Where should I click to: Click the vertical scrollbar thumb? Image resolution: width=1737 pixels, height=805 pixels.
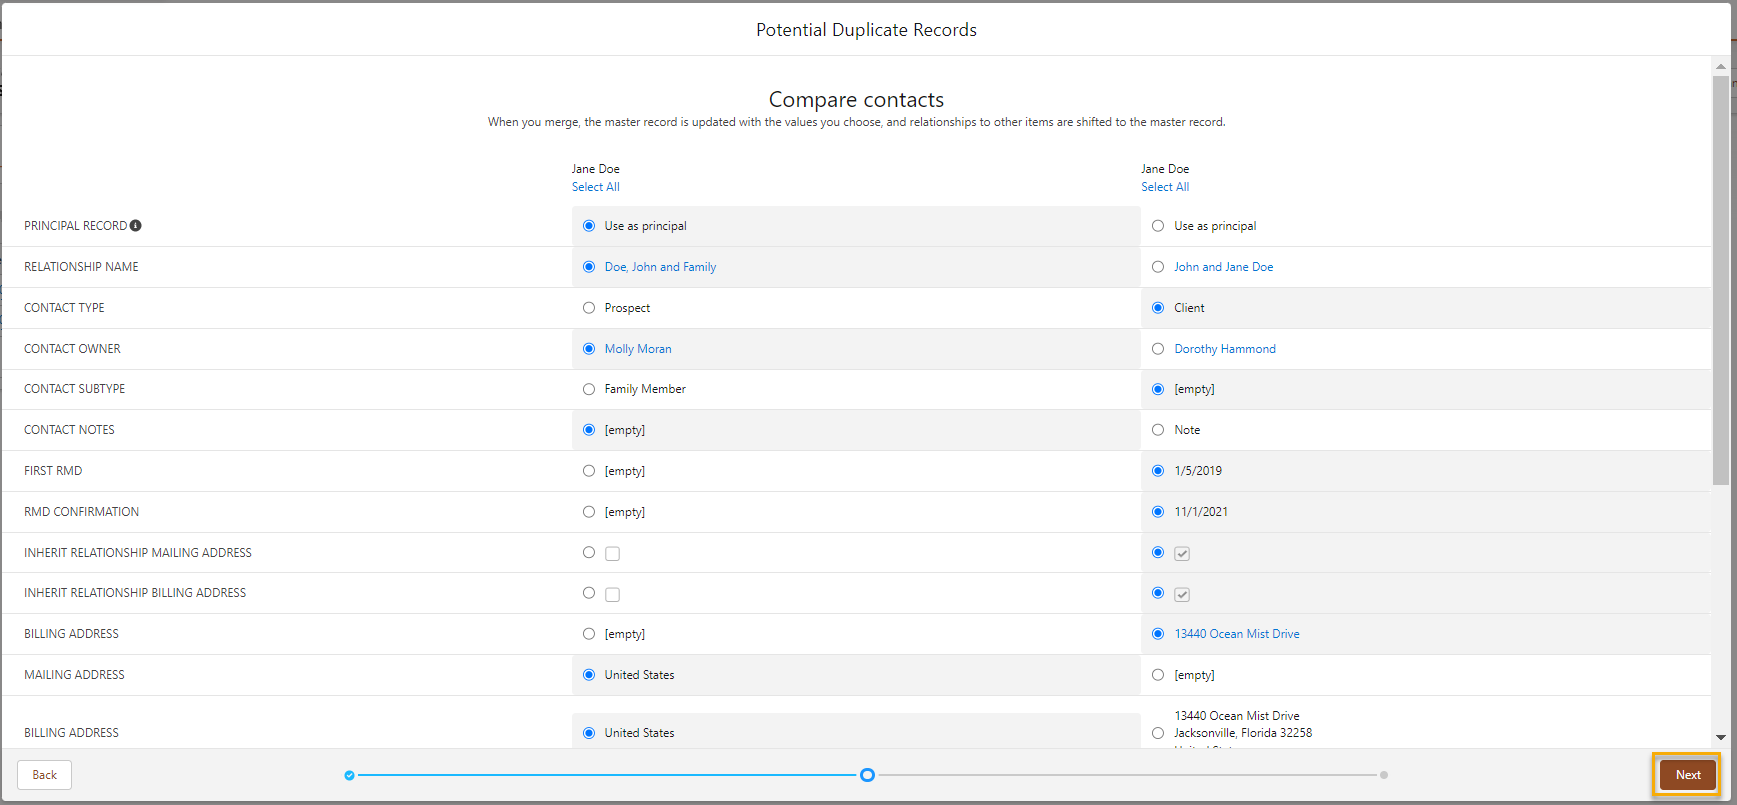point(1720,280)
